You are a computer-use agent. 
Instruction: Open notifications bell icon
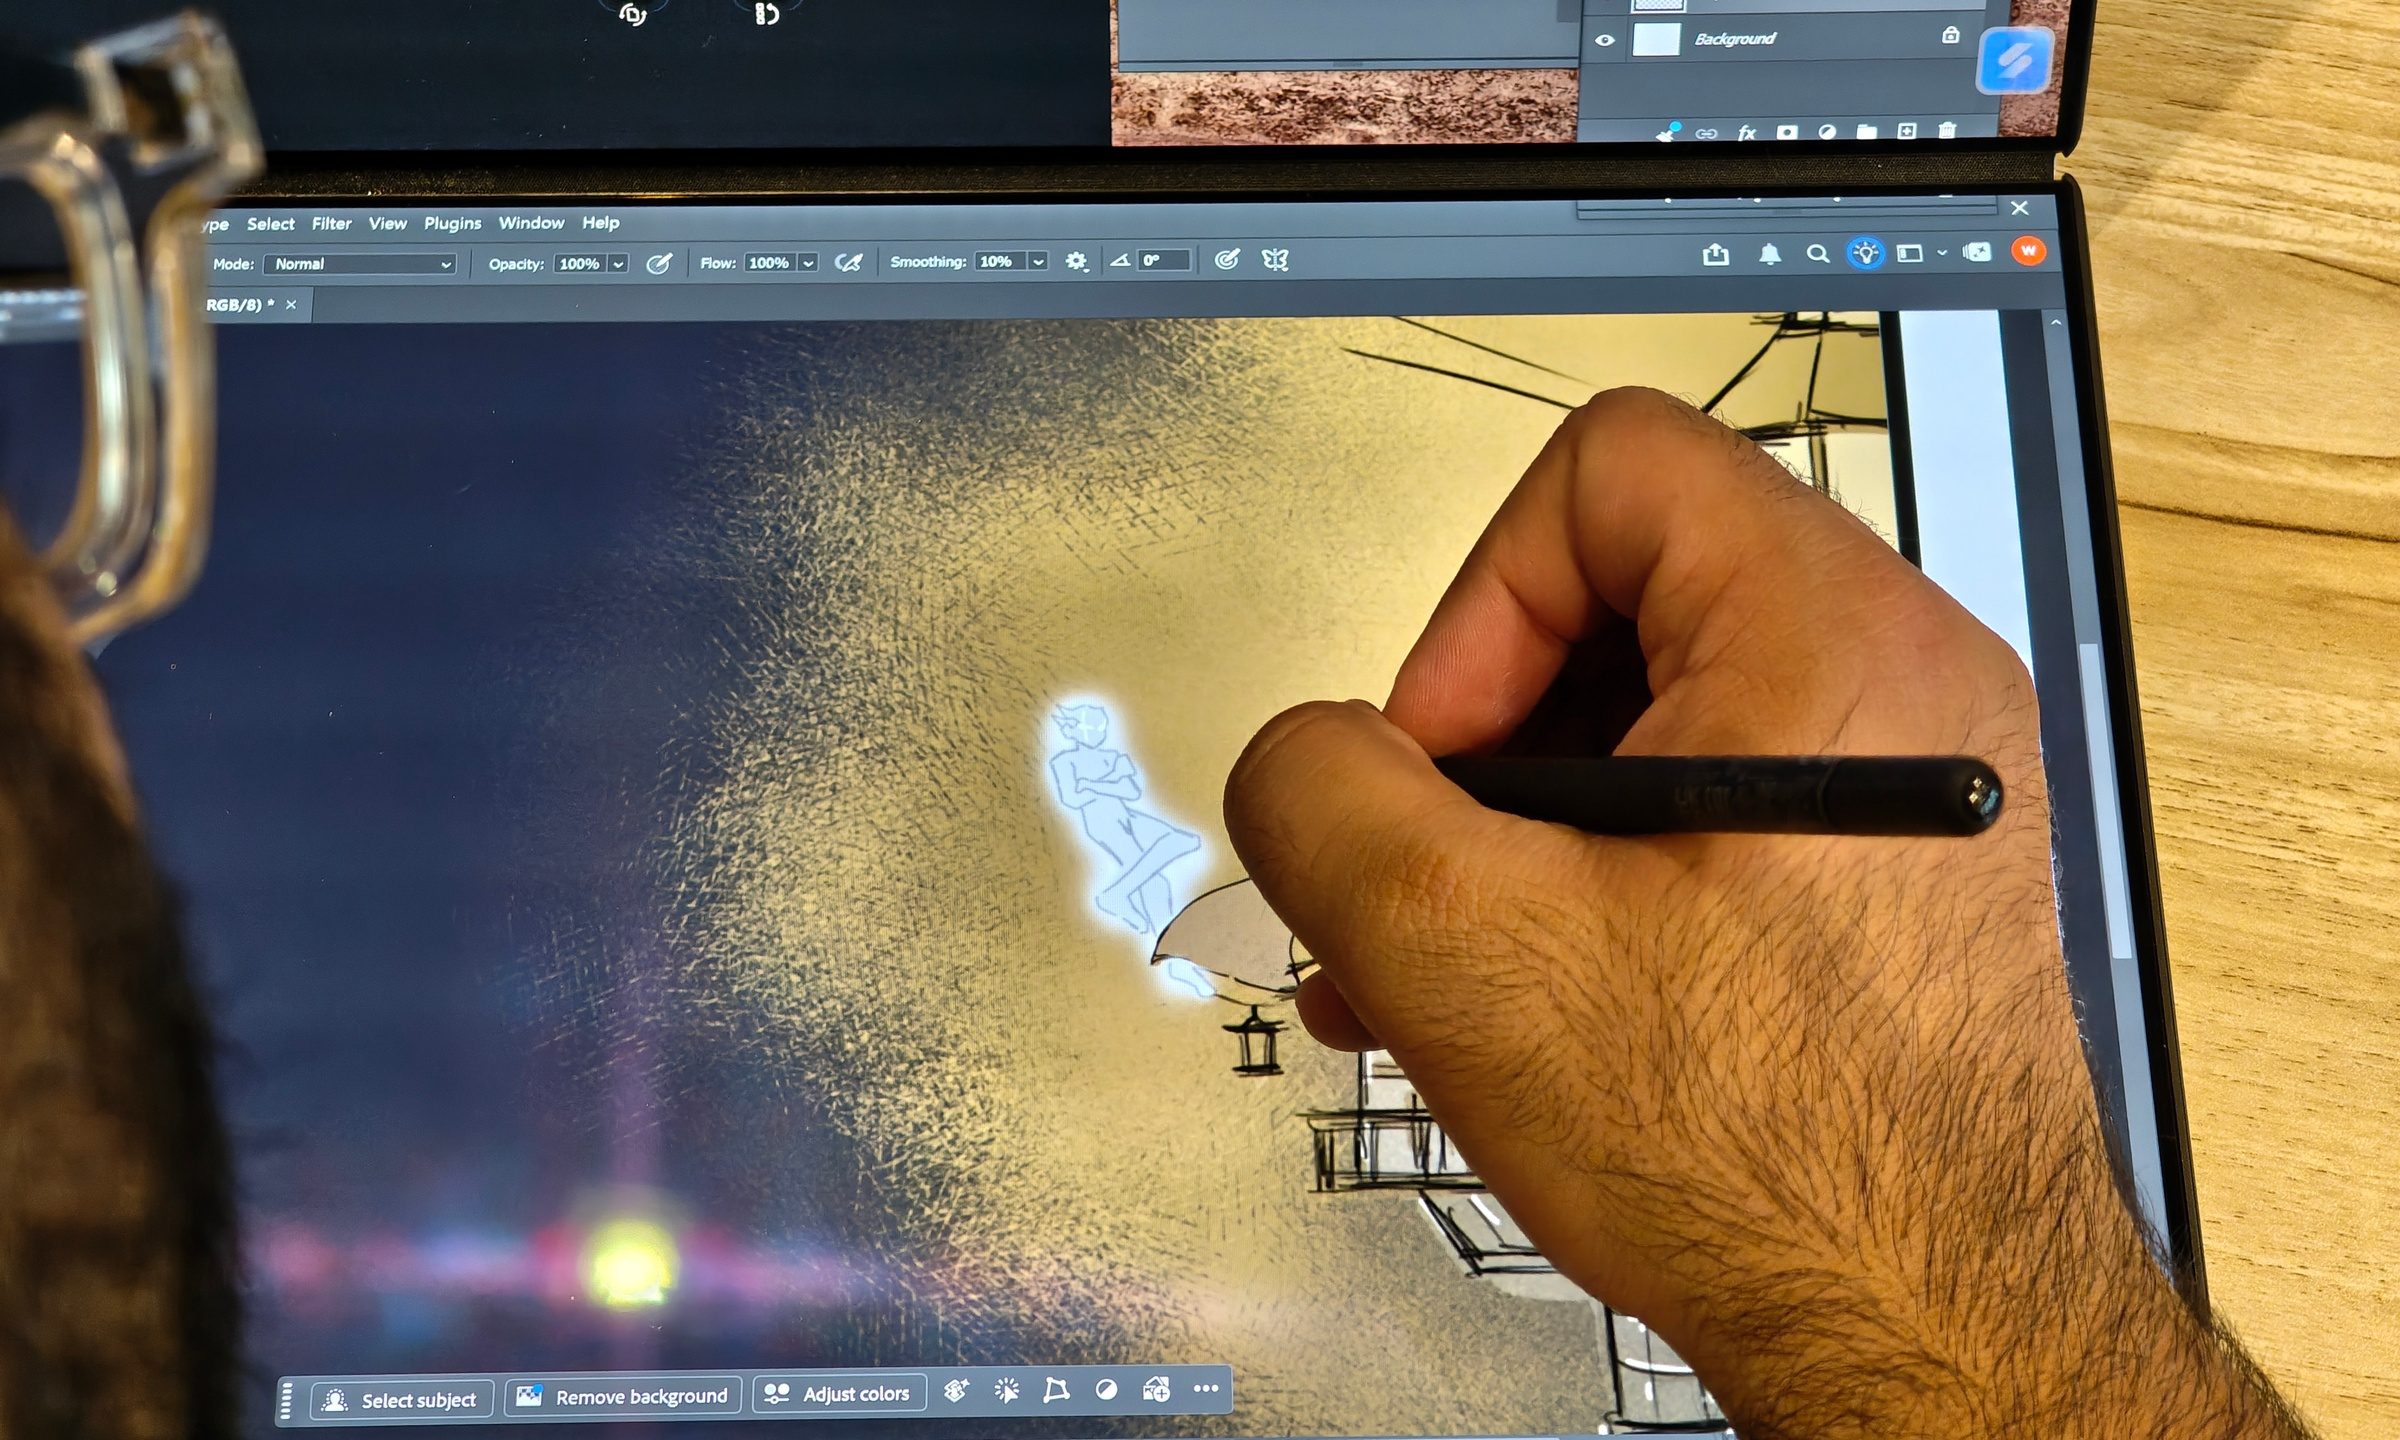(x=1769, y=254)
